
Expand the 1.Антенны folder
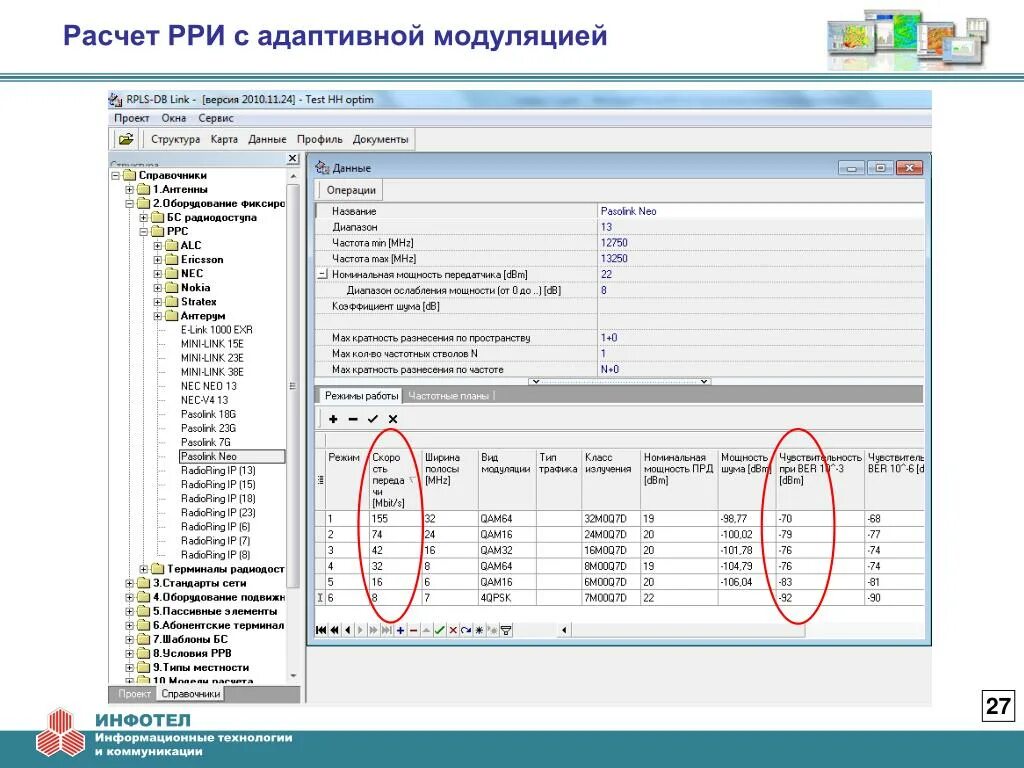click(x=129, y=189)
